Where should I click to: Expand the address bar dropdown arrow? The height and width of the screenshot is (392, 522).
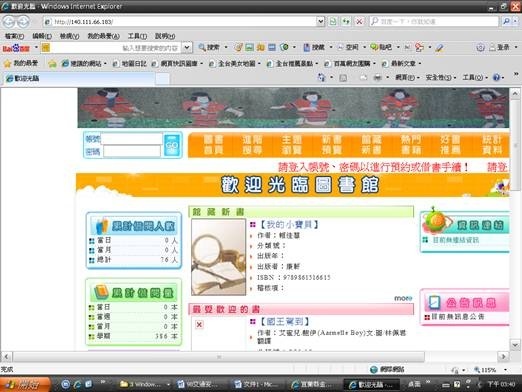[x=320, y=21]
